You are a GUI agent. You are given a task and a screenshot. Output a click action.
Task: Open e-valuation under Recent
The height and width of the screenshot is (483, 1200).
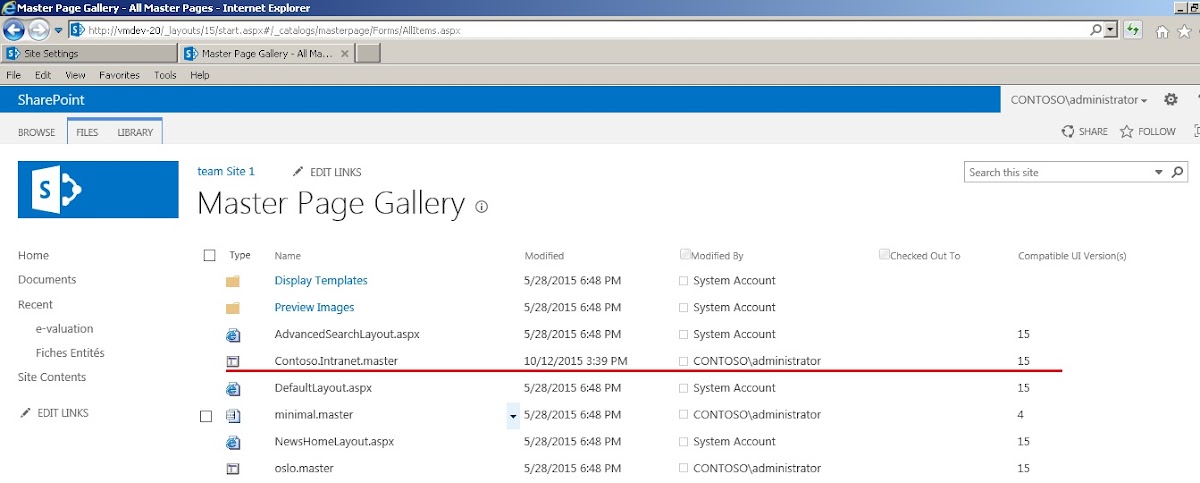(x=64, y=329)
